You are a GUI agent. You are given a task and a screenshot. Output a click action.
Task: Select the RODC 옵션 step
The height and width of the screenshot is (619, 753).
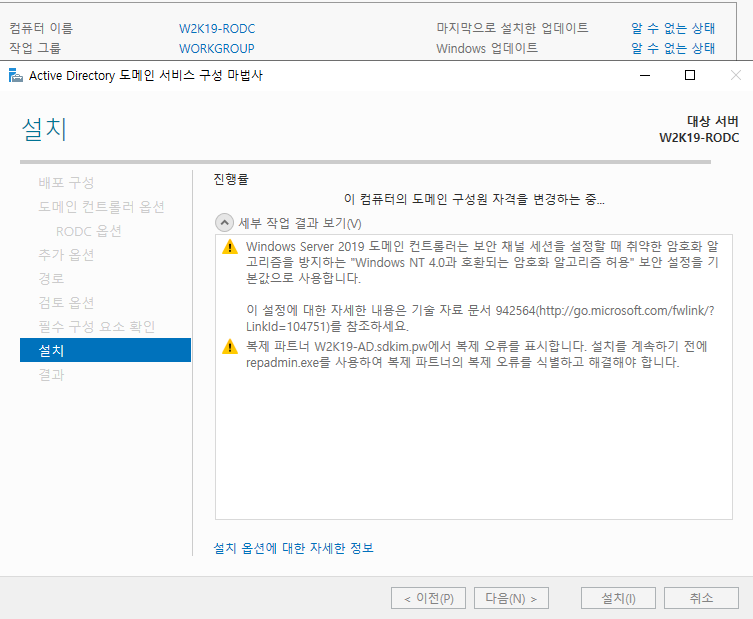(x=88, y=231)
